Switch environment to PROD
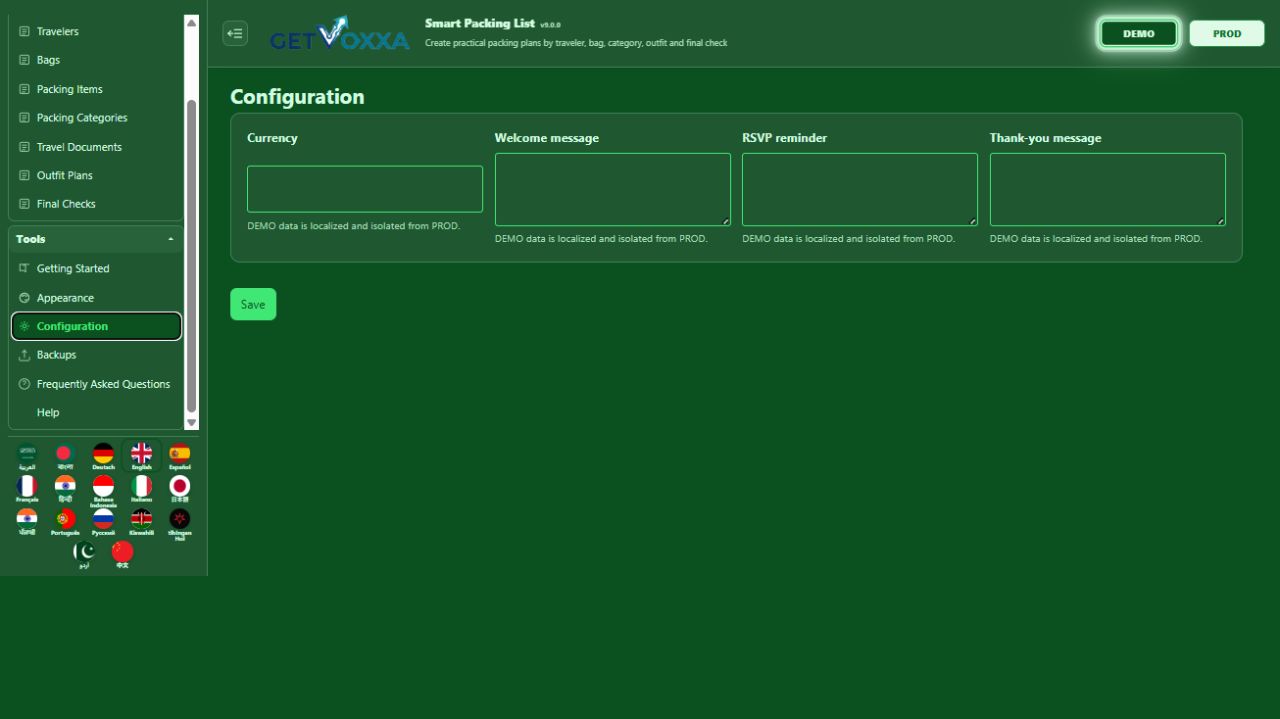This screenshot has height=719, width=1280. [x=1227, y=33]
